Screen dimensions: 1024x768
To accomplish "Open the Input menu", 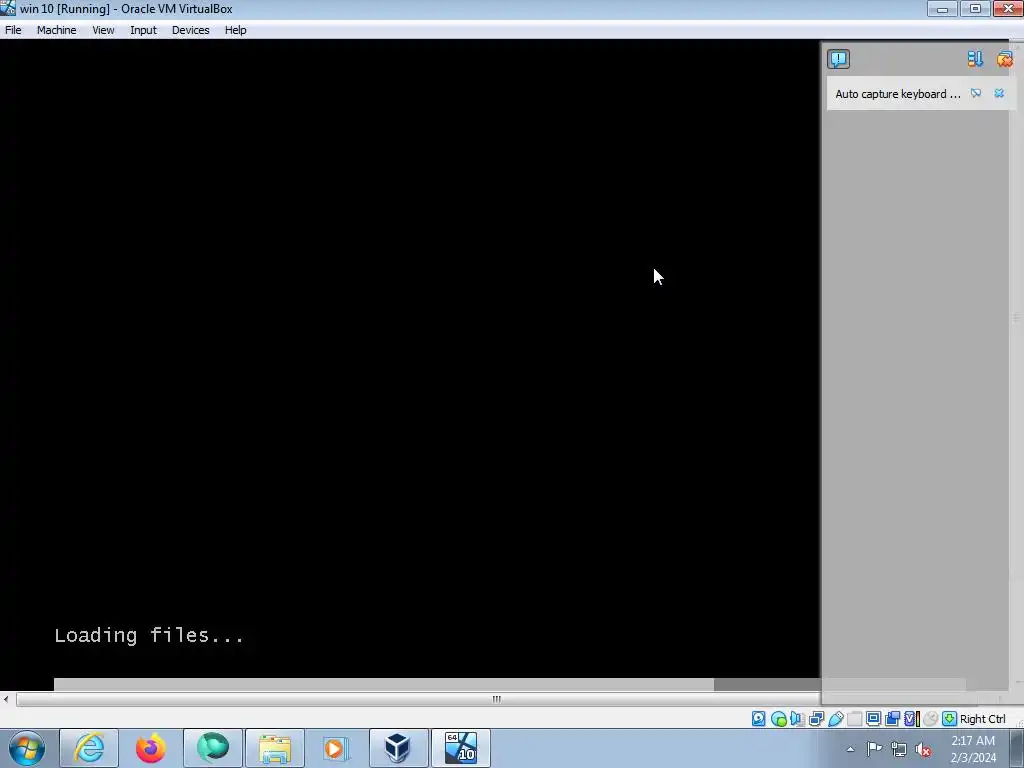I will click(143, 30).
